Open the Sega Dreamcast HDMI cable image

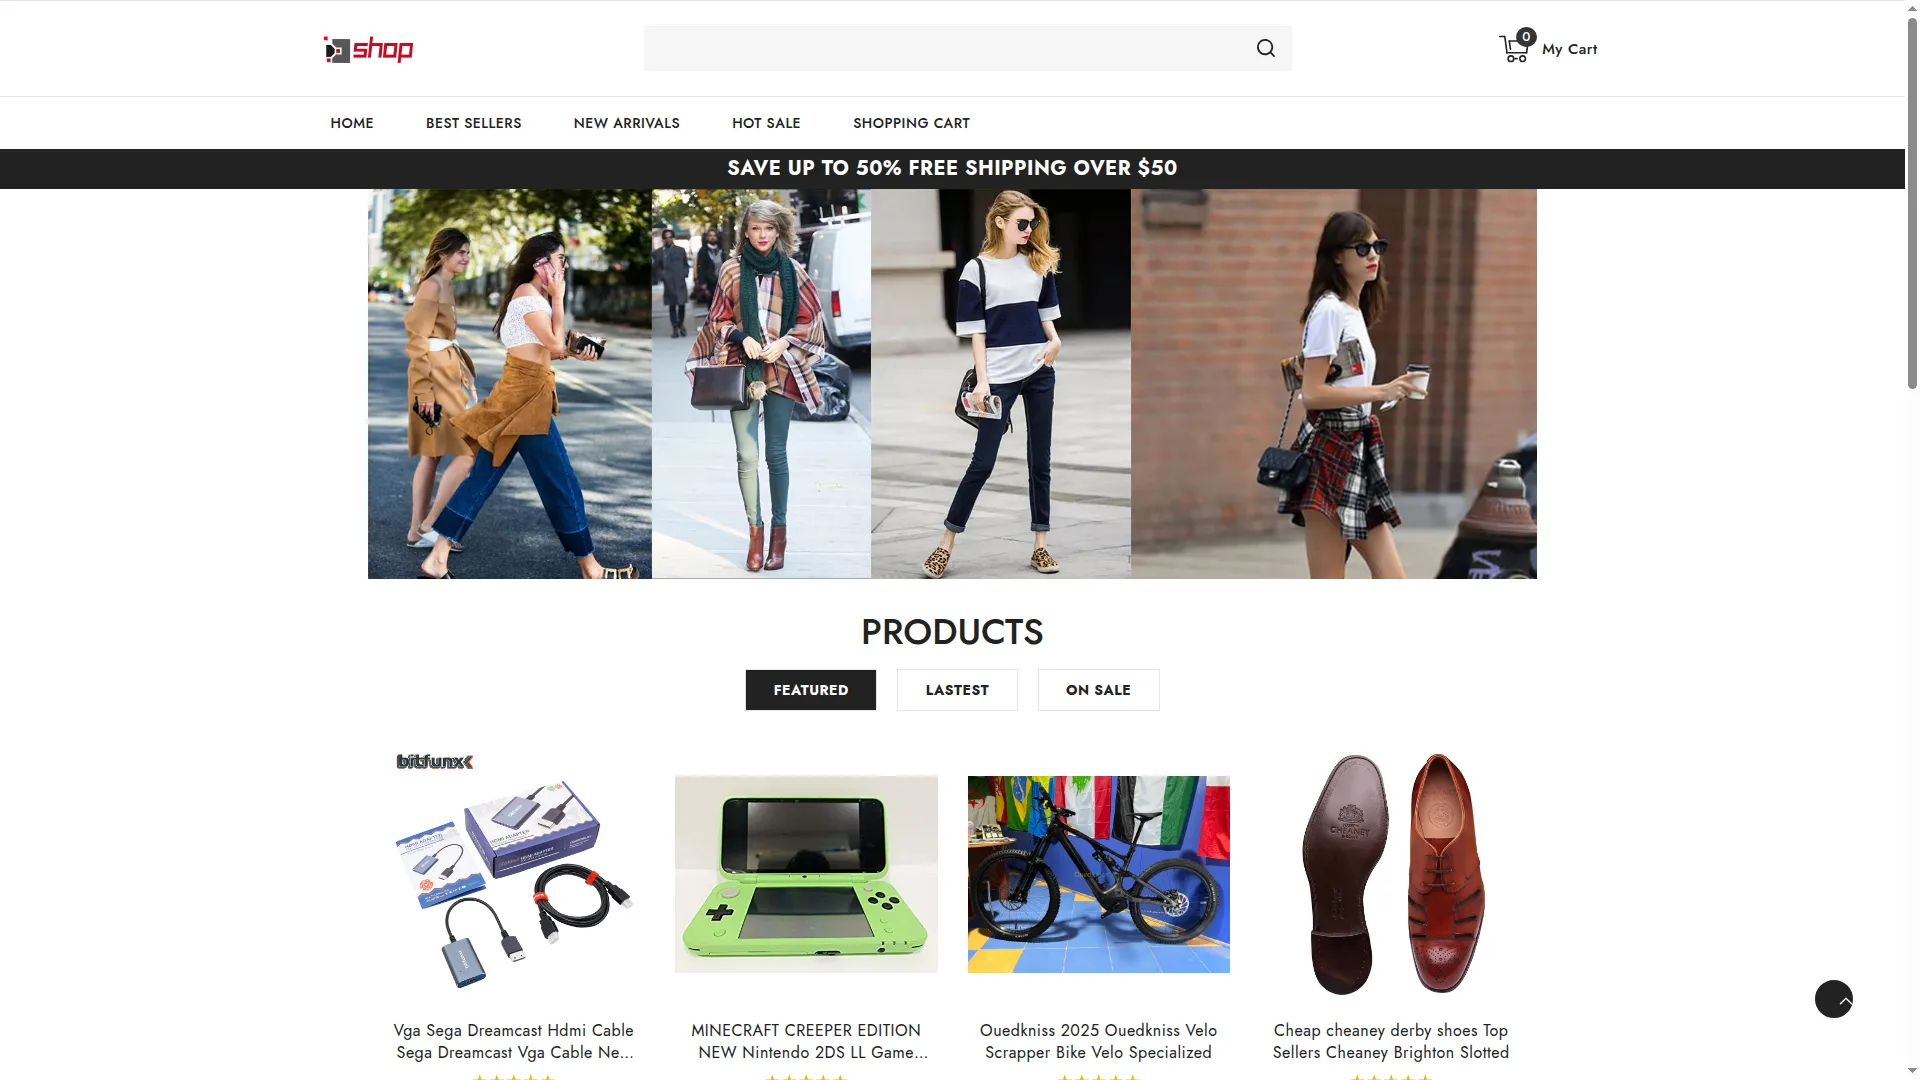[514, 874]
